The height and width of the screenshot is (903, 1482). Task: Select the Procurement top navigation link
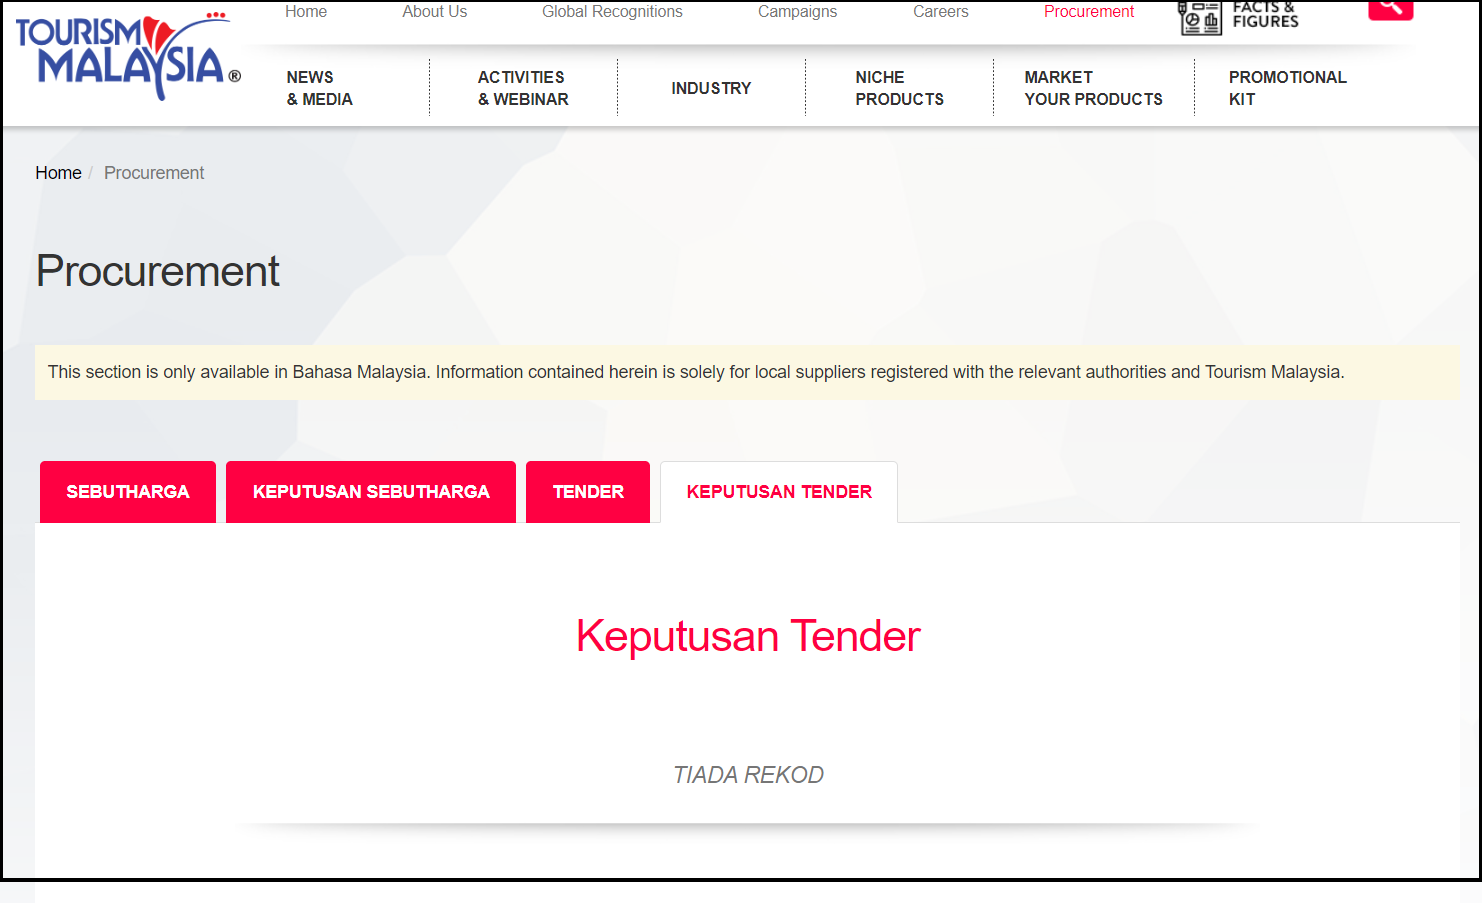[x=1089, y=12]
